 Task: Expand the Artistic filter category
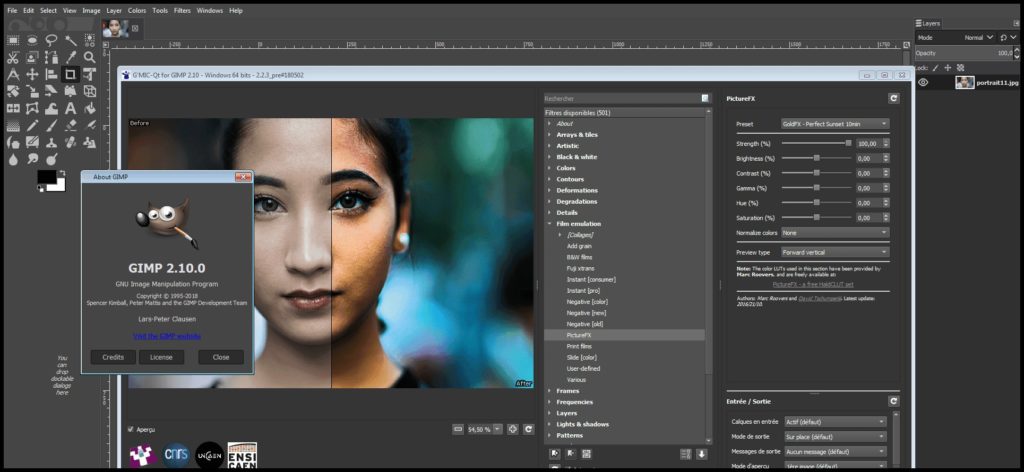tap(549, 146)
